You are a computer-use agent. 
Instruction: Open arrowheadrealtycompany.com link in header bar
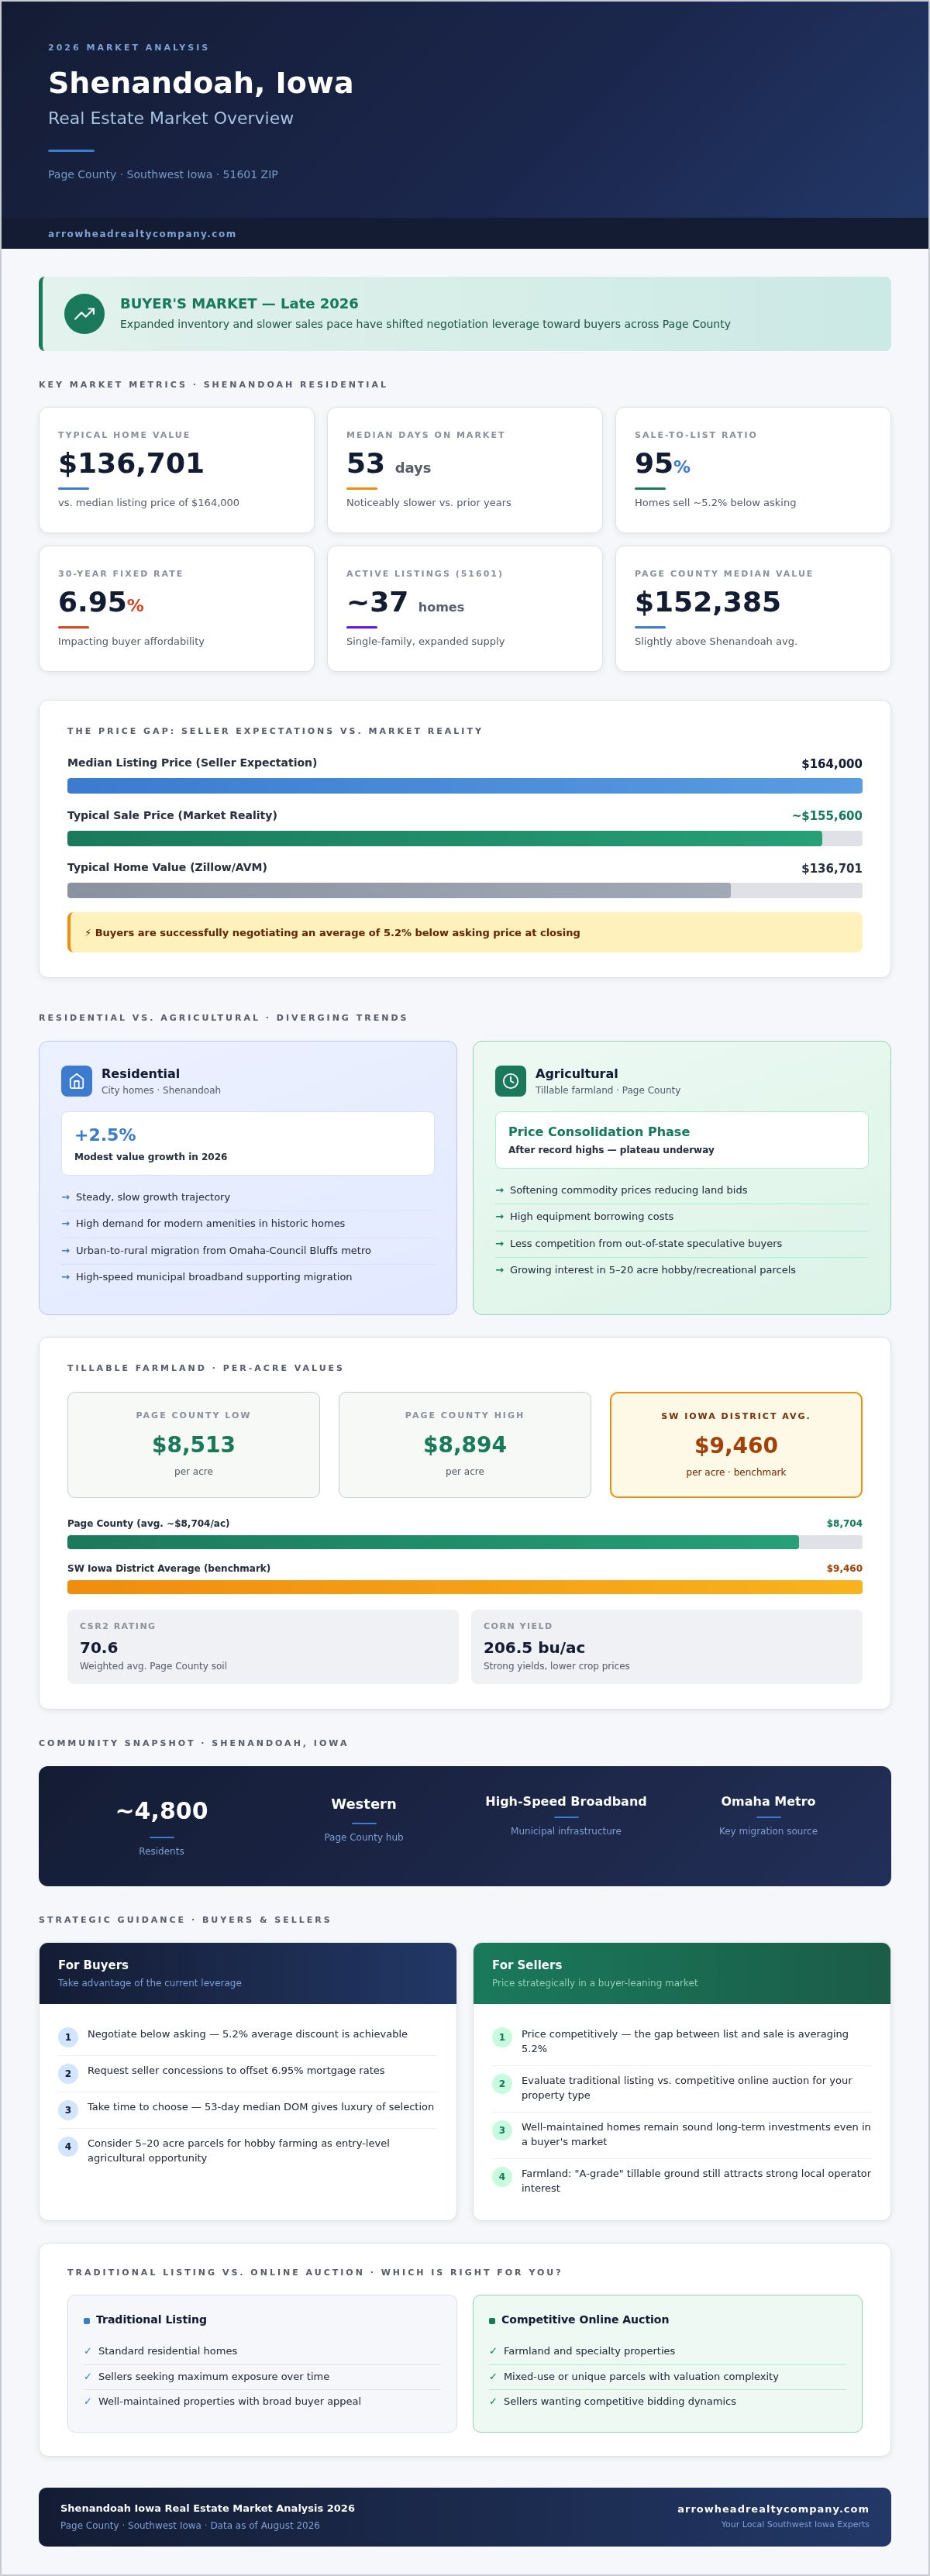[142, 234]
